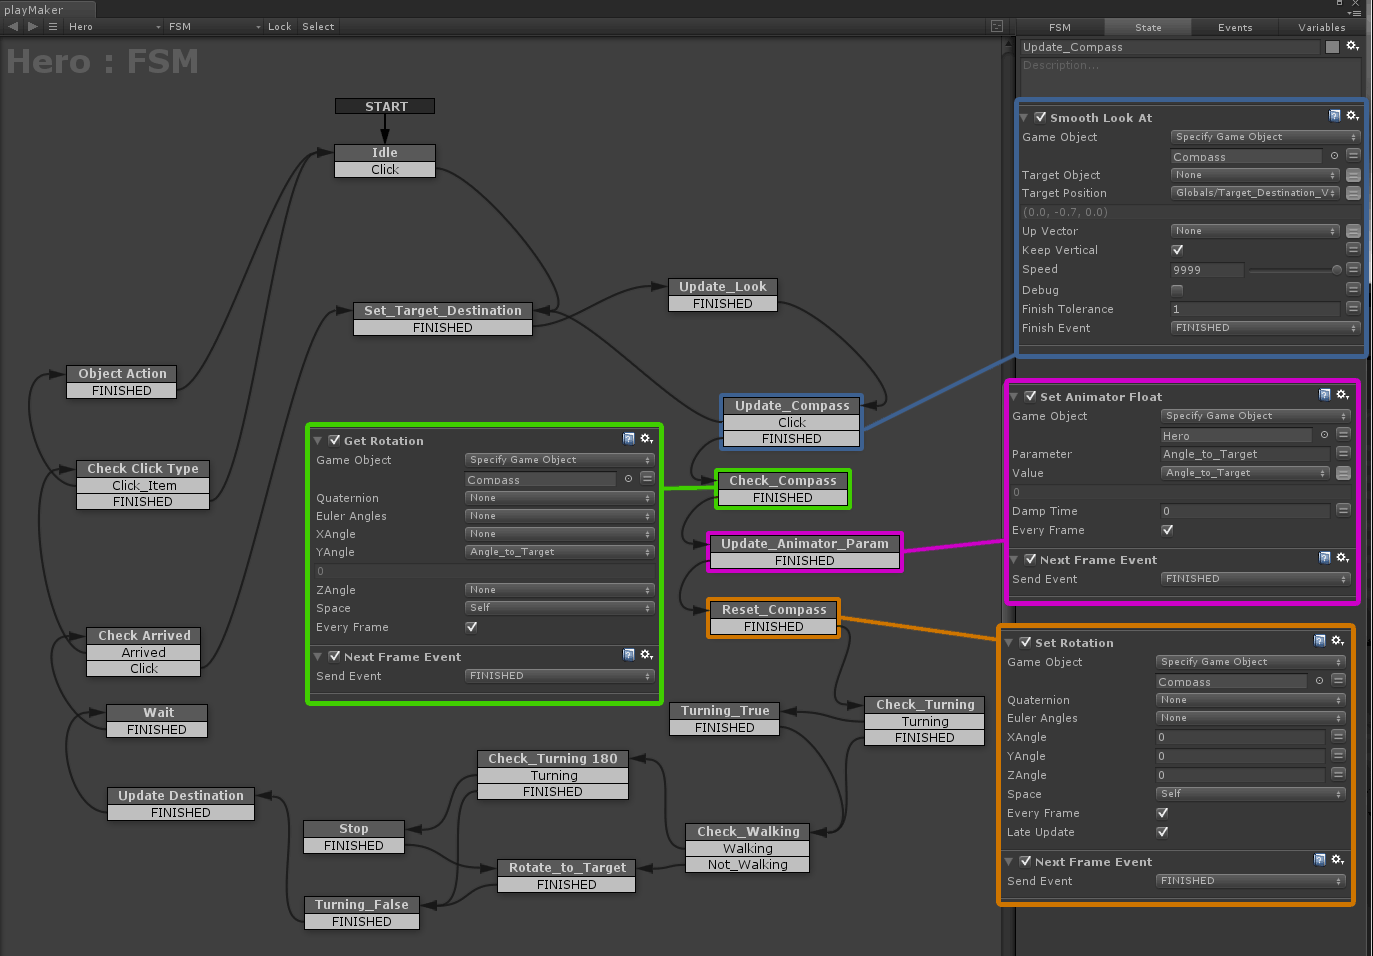1373x956 pixels.
Task: Open the recent FSM list icon
Action: [x=53, y=27]
